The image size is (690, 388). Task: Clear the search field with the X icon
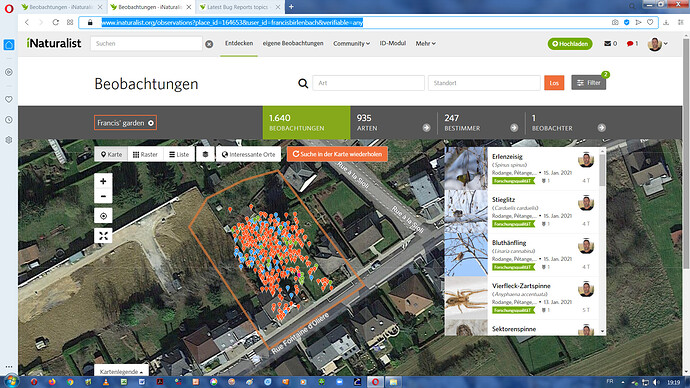click(209, 44)
